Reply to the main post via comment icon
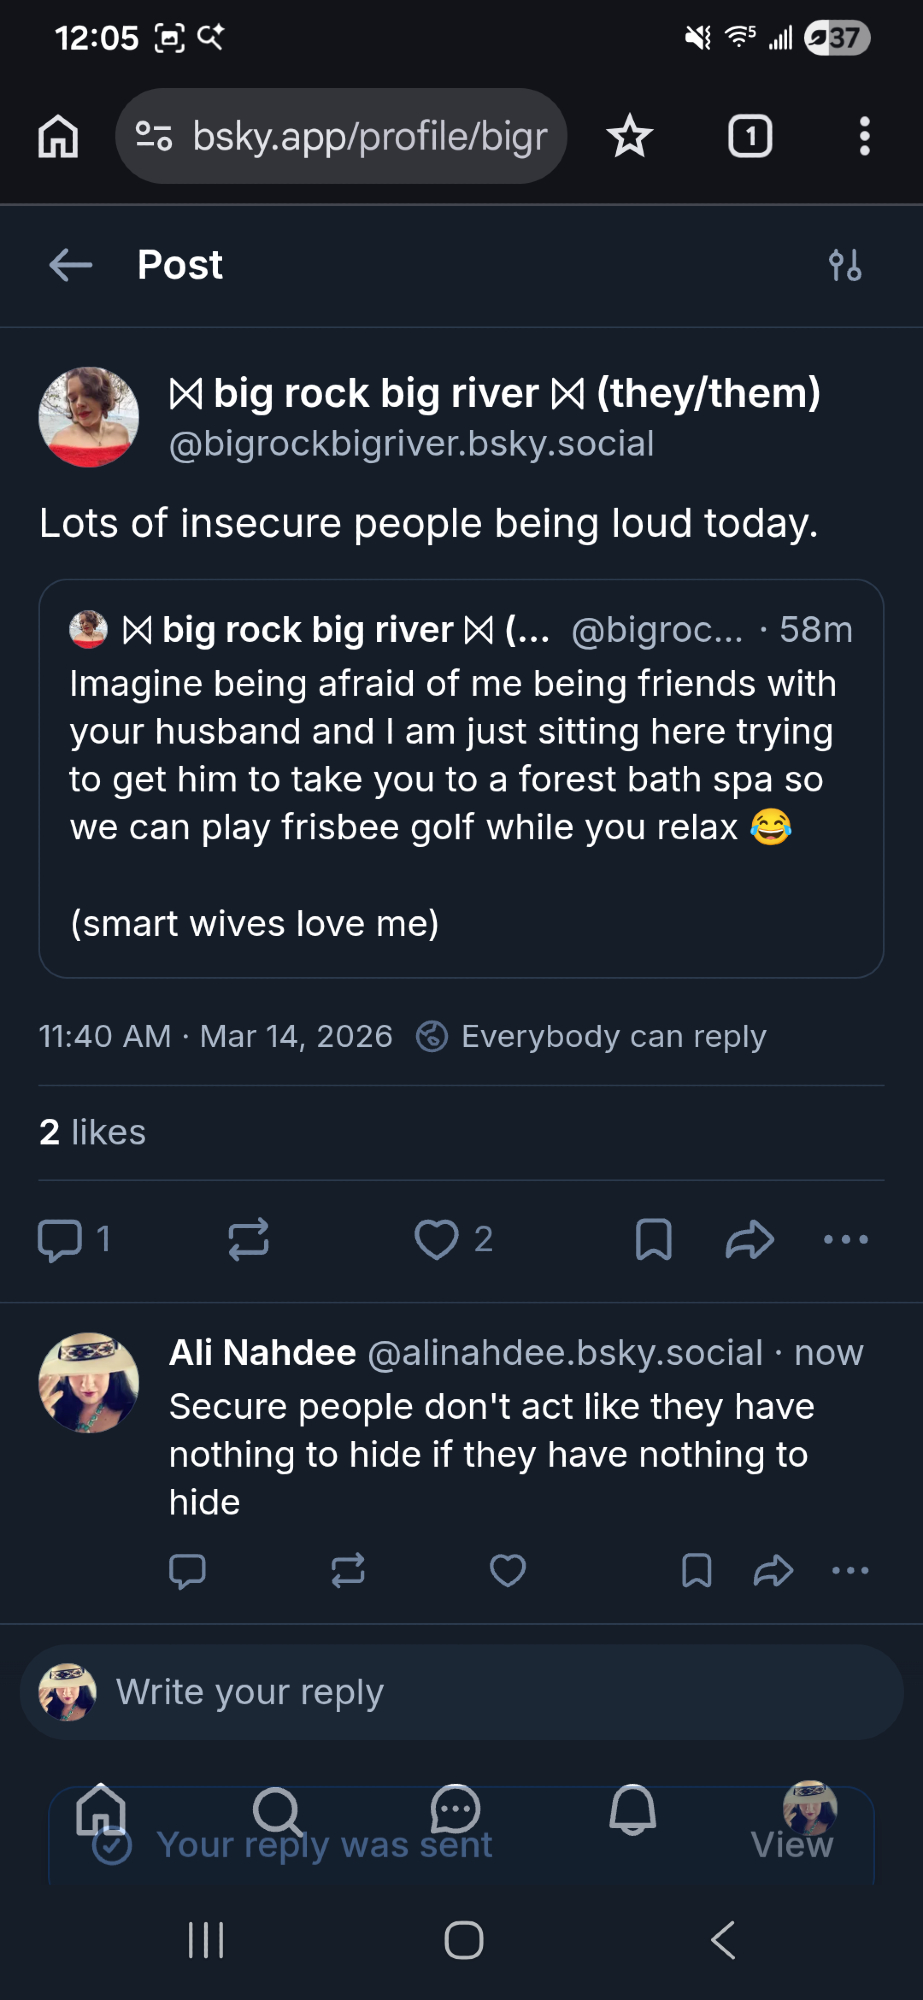 point(60,1240)
